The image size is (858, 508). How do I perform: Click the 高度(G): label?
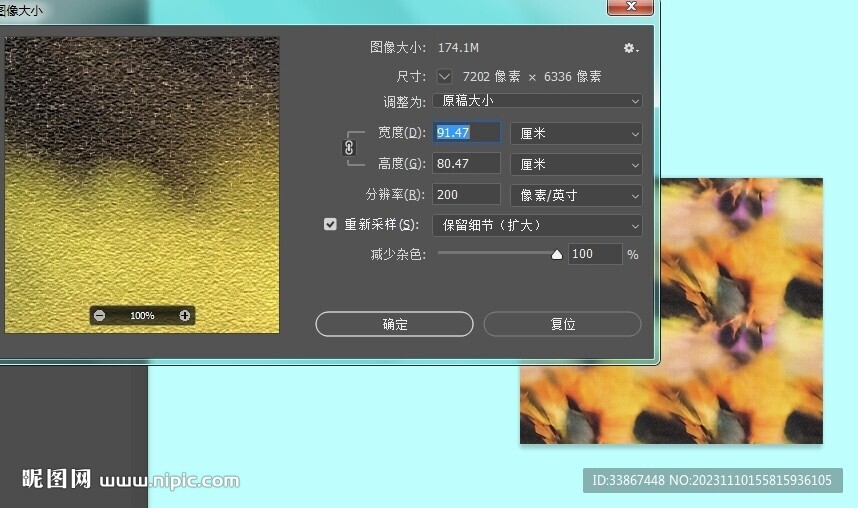[x=402, y=163]
